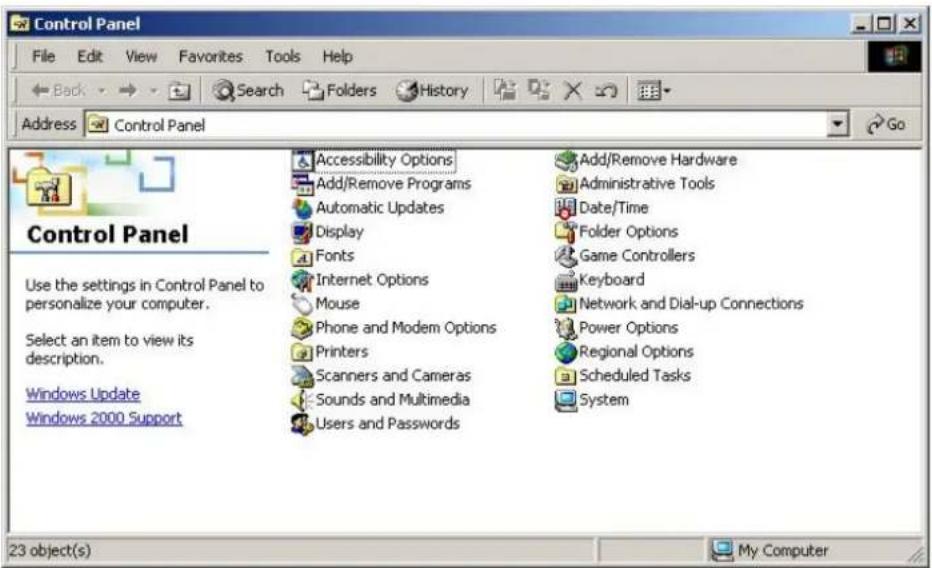Minimize the Control Panel window
This screenshot has height=568, width=932.
coord(863,24)
